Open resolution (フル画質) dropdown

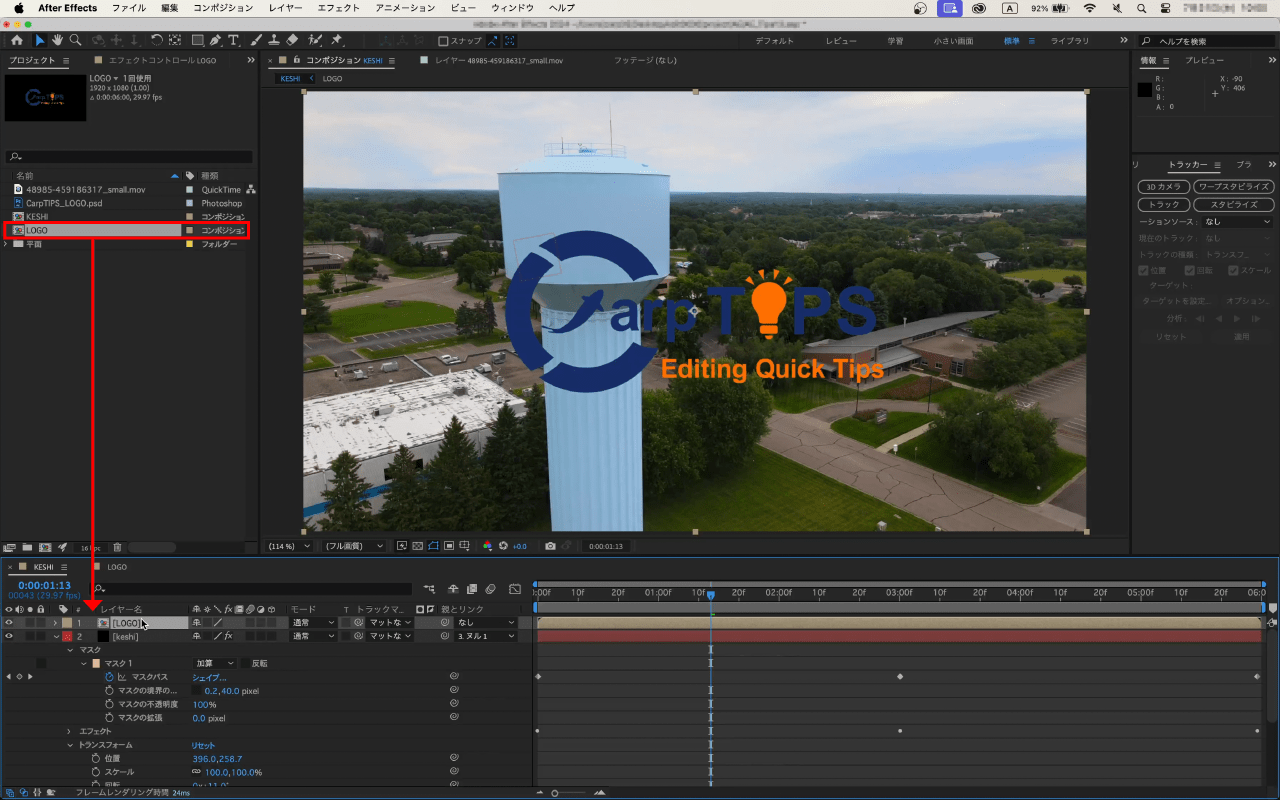(x=354, y=546)
